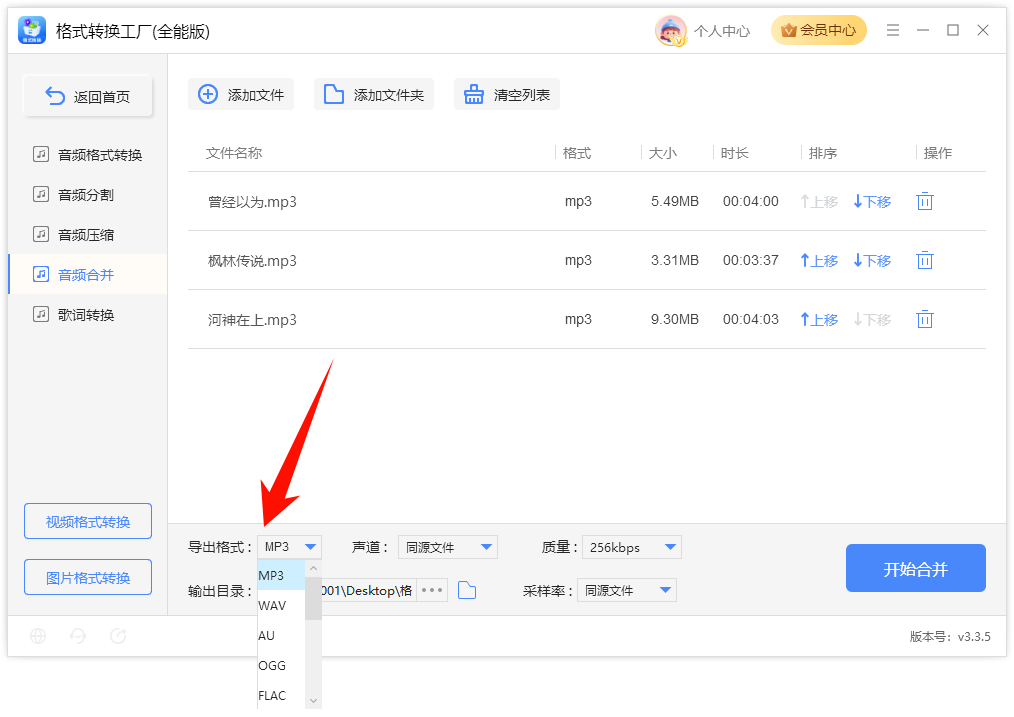Delete 河神在上.mp3 with trash icon

point(925,319)
